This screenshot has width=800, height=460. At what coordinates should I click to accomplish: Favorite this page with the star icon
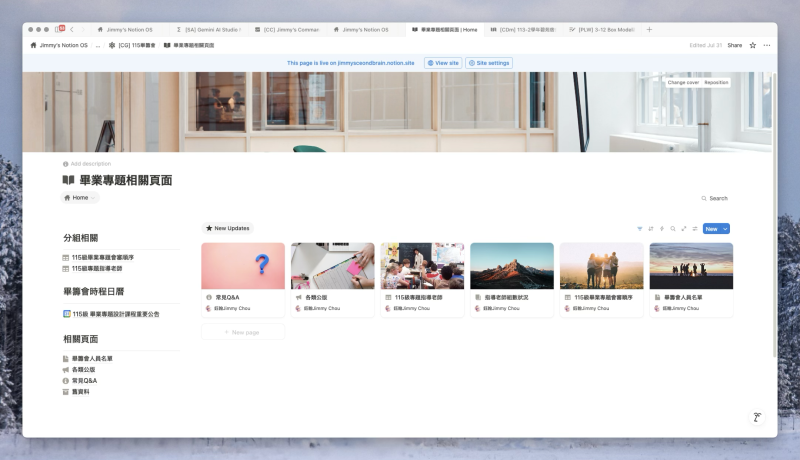coord(753,45)
